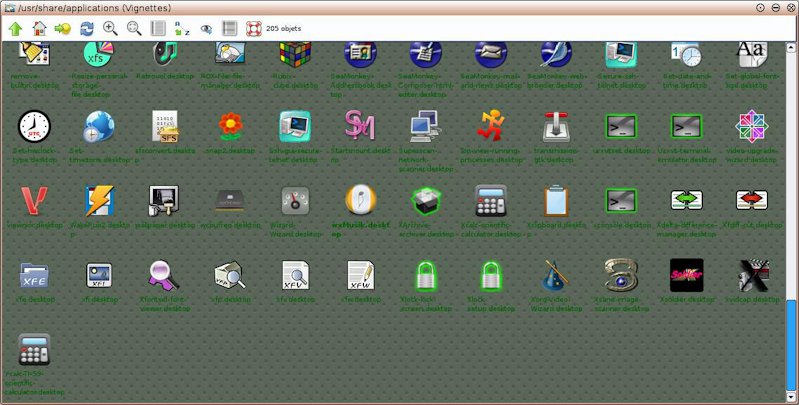Select the xclipboard clipboard icon
The image size is (799, 405).
tap(556, 201)
